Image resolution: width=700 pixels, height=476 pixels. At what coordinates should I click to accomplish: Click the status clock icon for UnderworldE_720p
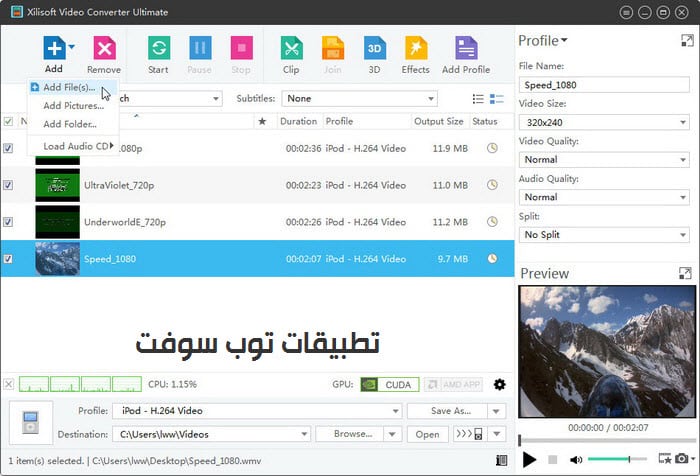pyautogui.click(x=492, y=221)
